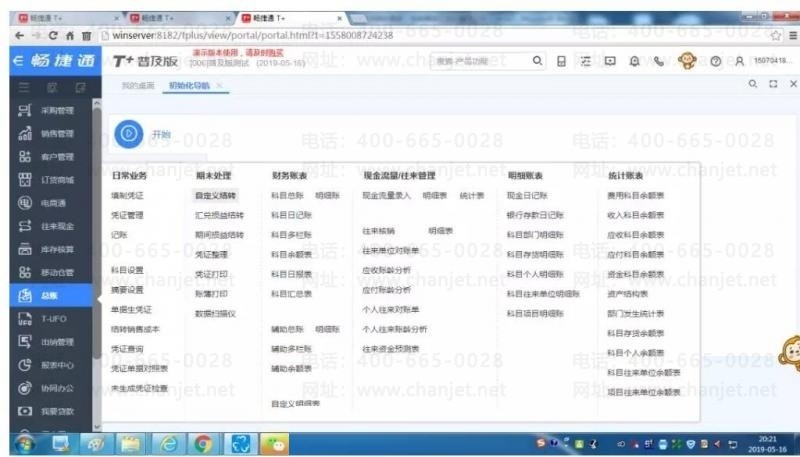Open 费用科目余额表 under 统计账表
This screenshot has height=457, width=800.
pos(636,195)
